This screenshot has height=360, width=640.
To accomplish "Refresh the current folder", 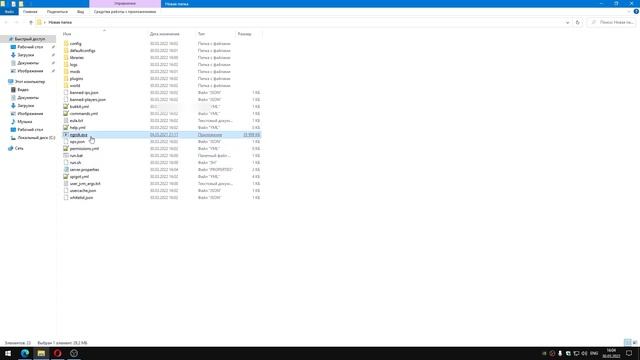I will [x=578, y=22].
